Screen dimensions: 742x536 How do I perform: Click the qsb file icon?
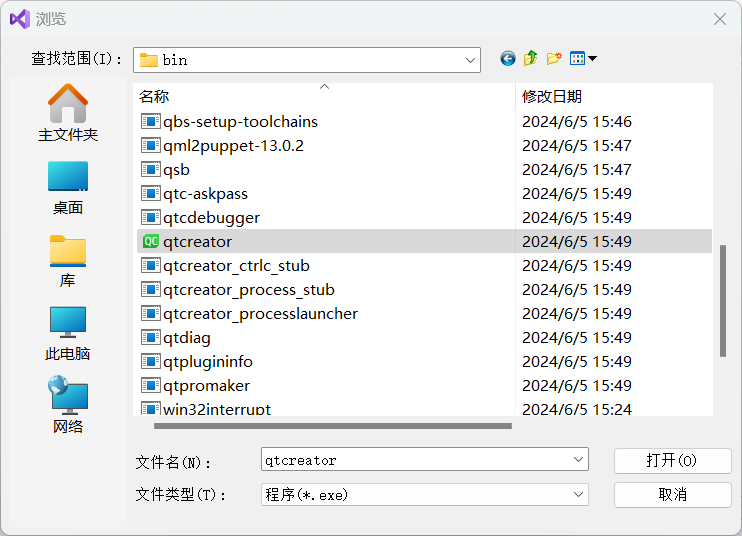150,169
